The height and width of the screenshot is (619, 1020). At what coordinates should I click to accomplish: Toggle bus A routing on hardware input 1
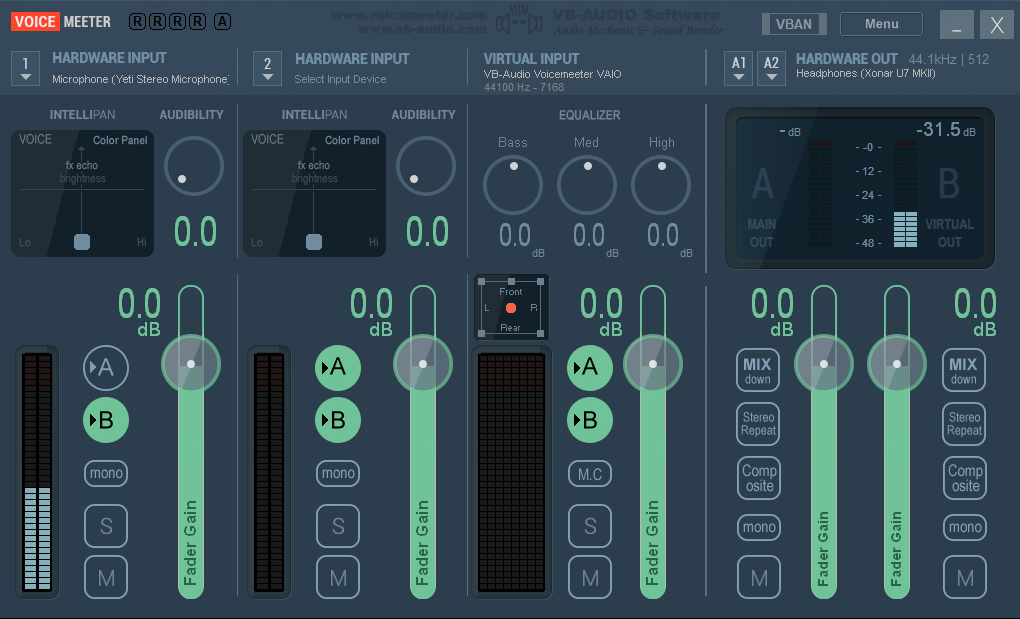[x=106, y=369]
